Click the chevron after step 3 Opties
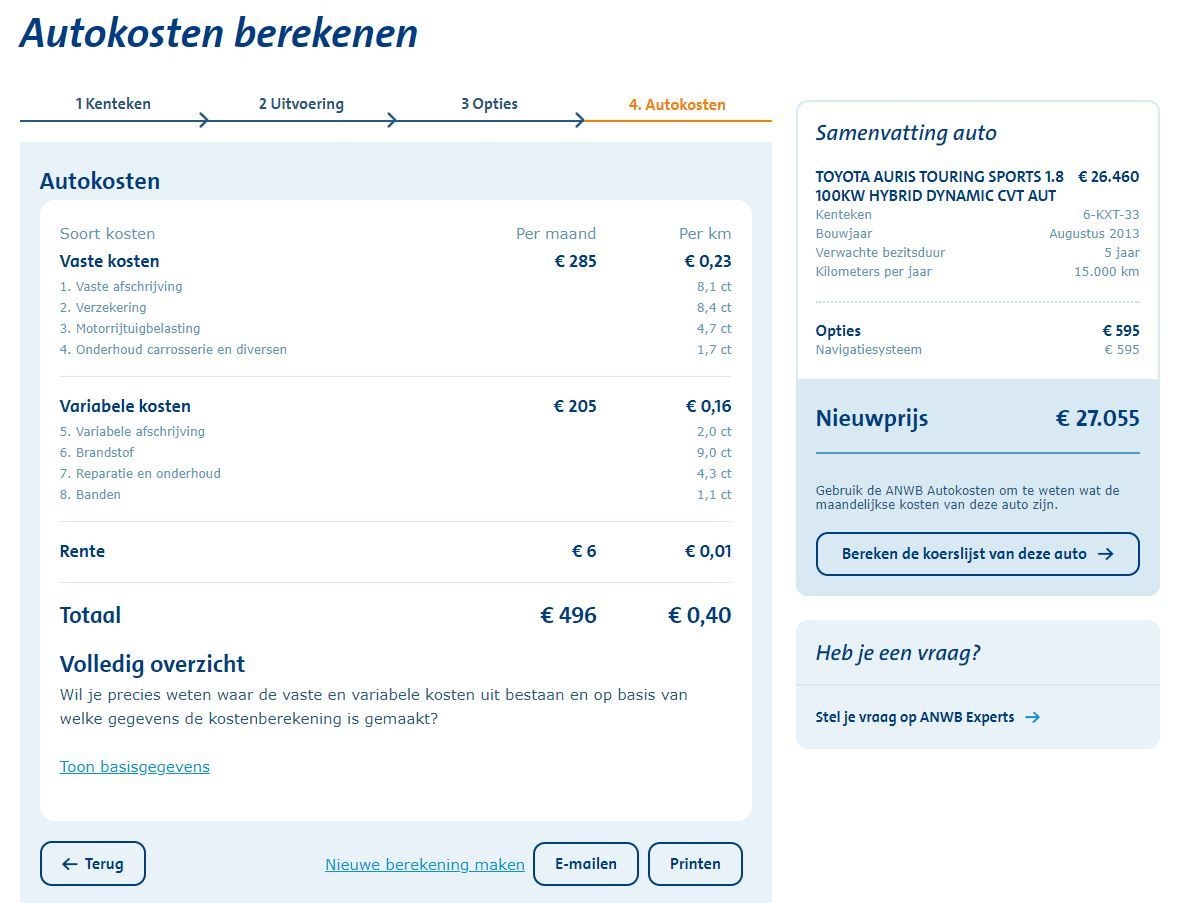The image size is (1178, 903). [580, 120]
